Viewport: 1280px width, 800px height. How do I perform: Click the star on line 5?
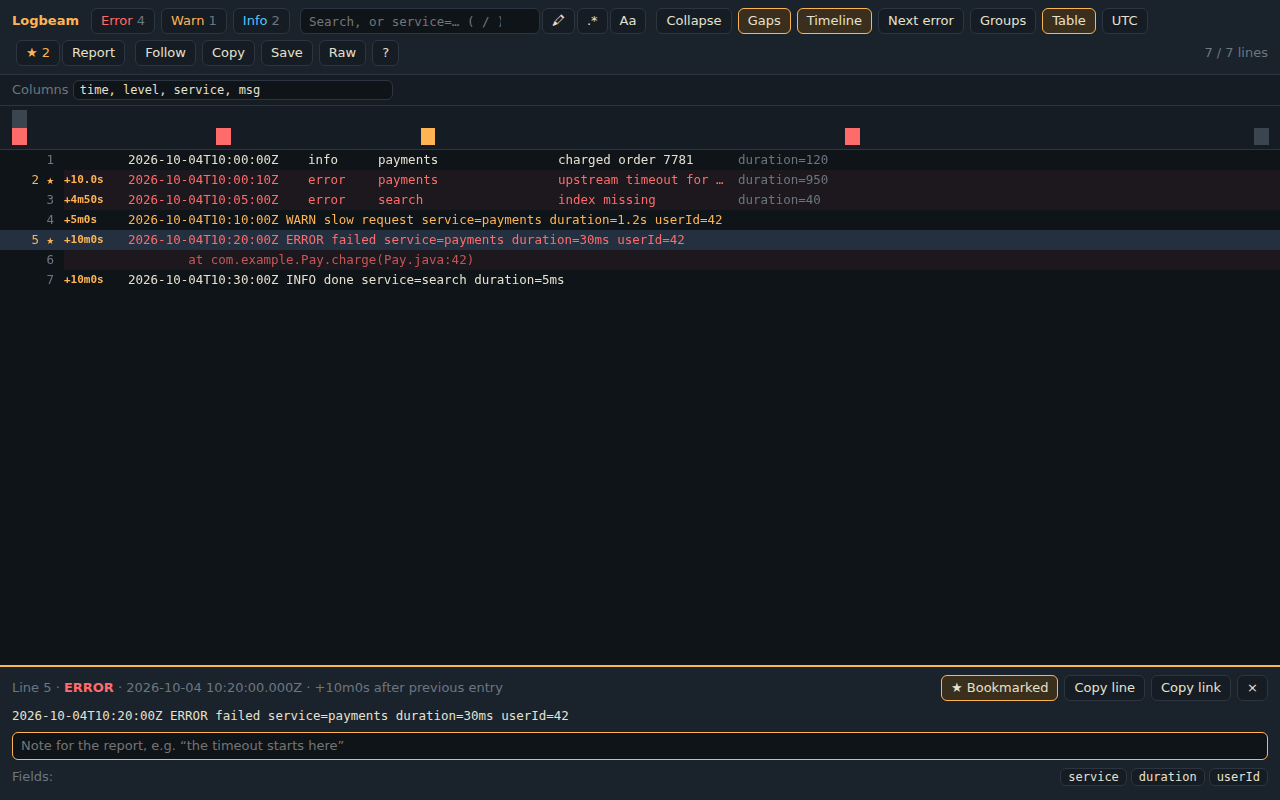coord(50,240)
